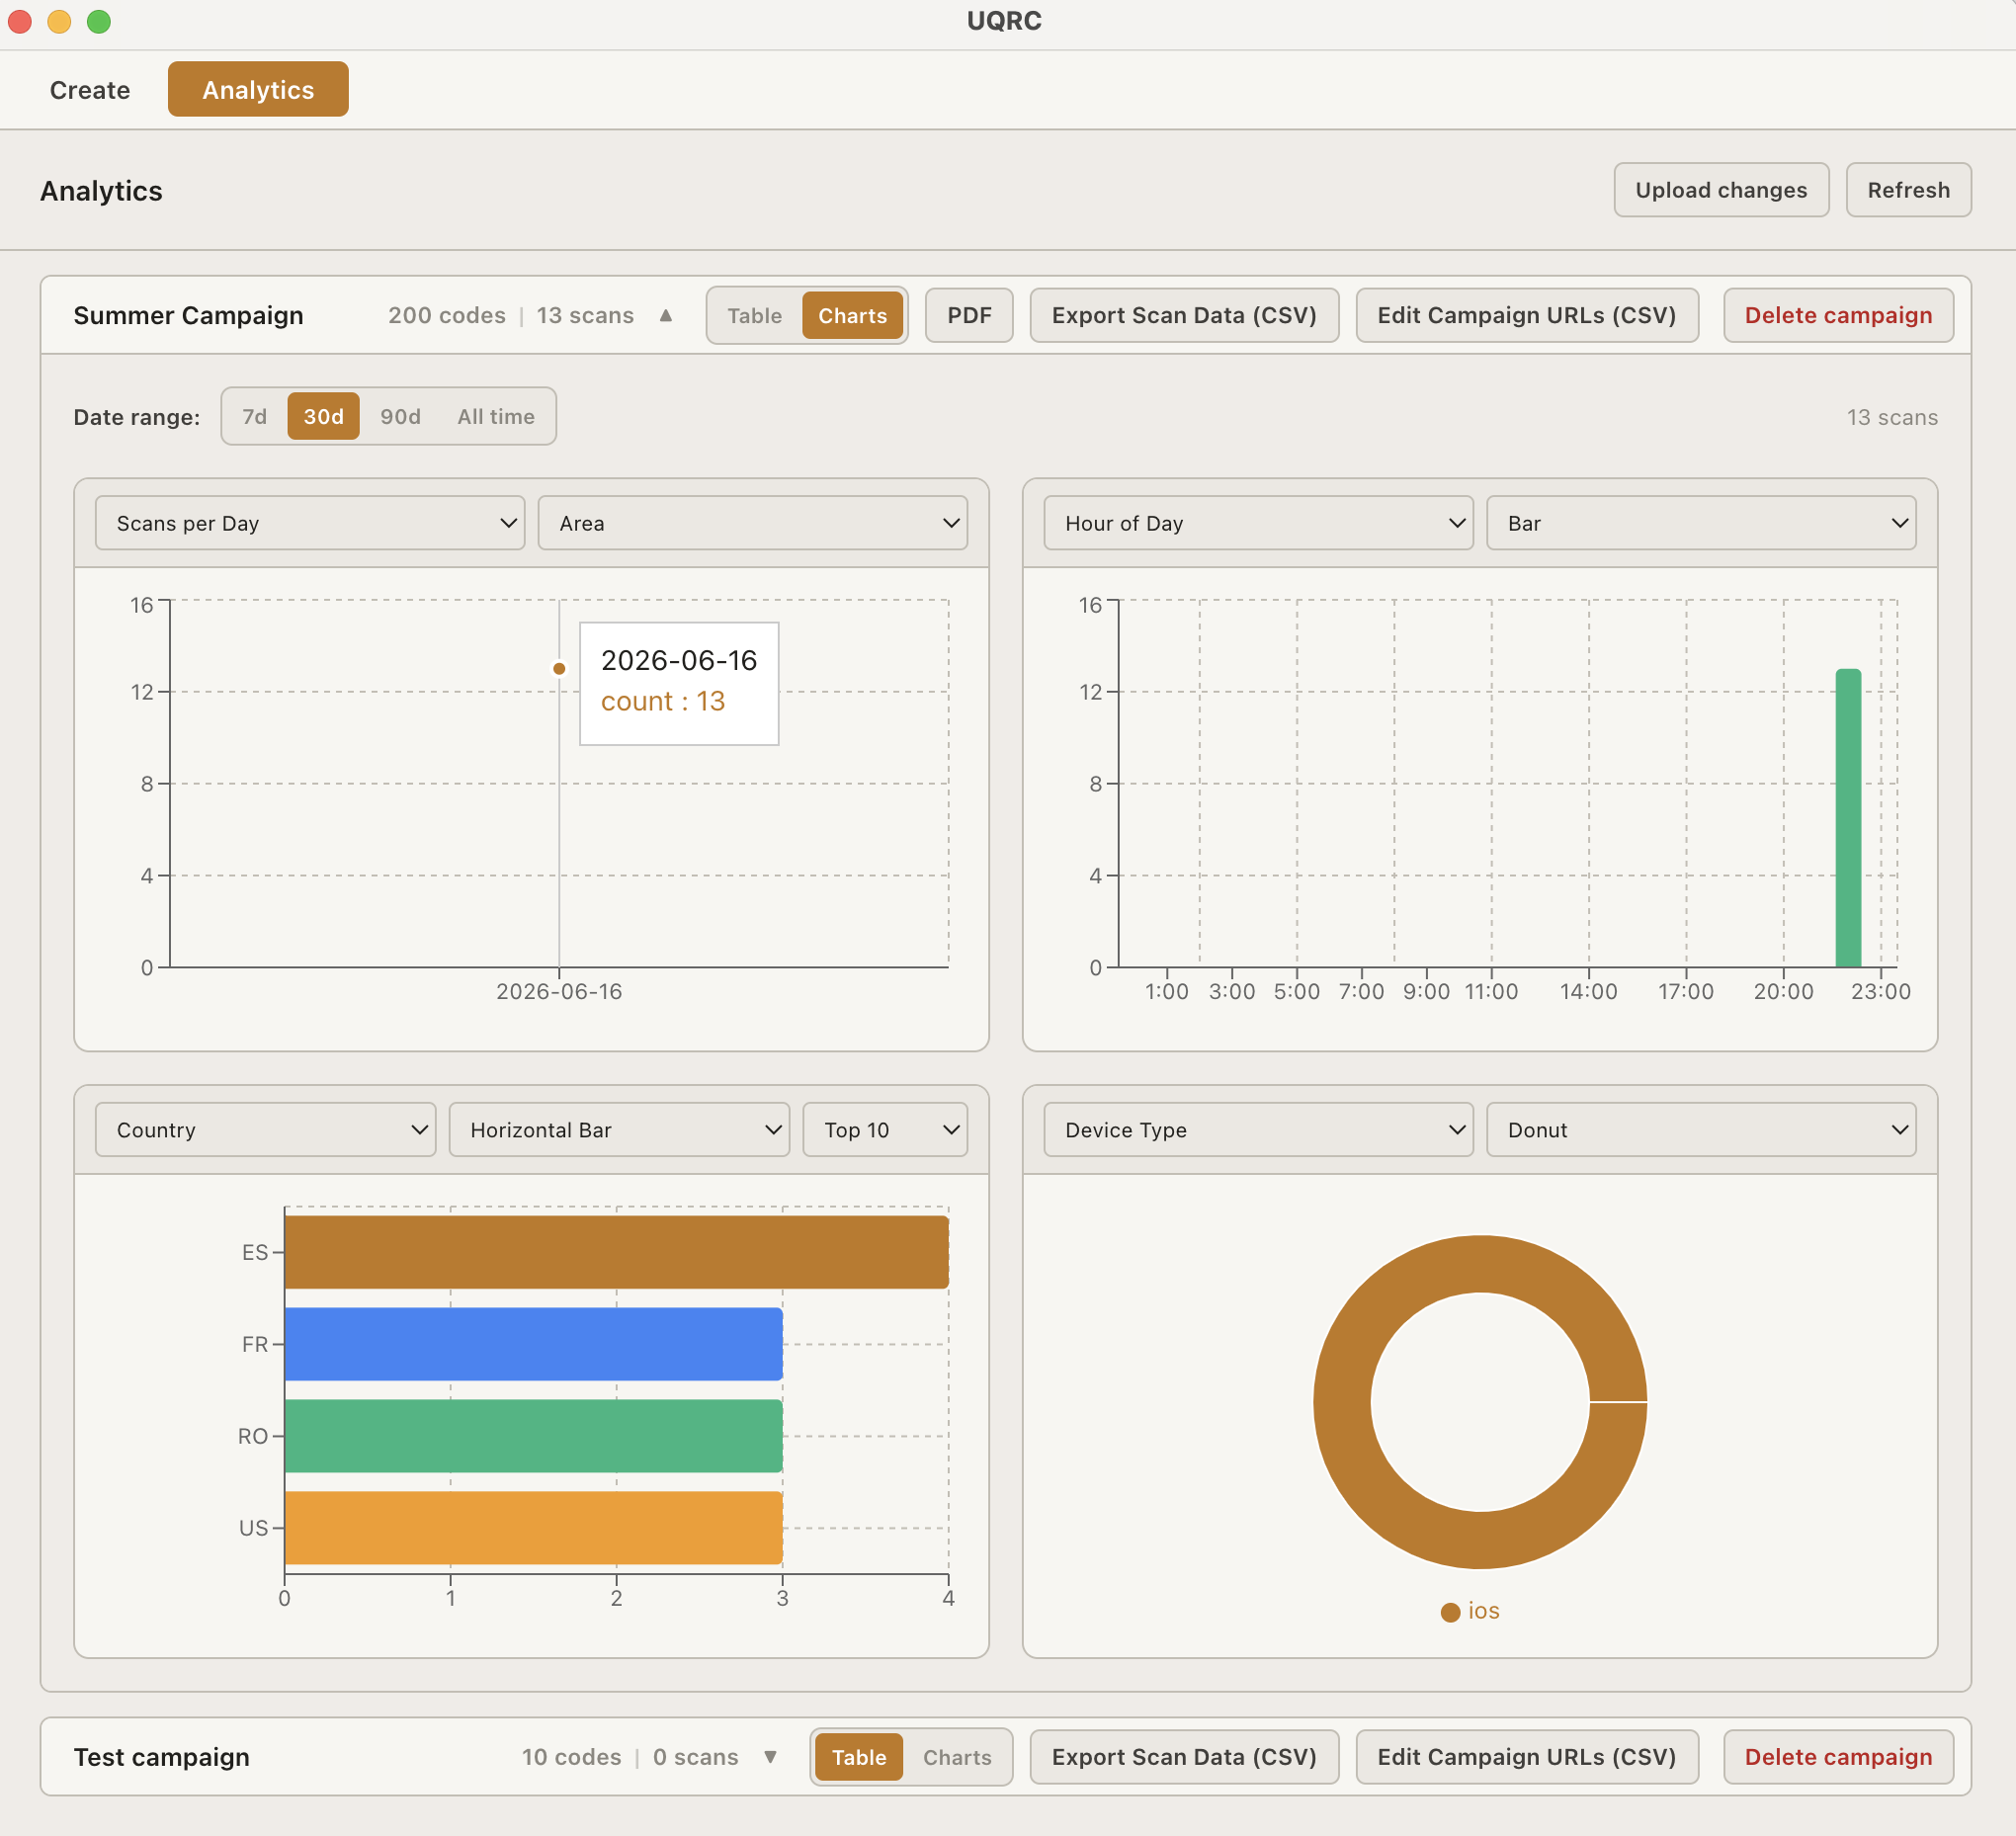2016x1836 pixels.
Task: Click the 2026-06-16 x-axis label
Action: pyautogui.click(x=559, y=991)
